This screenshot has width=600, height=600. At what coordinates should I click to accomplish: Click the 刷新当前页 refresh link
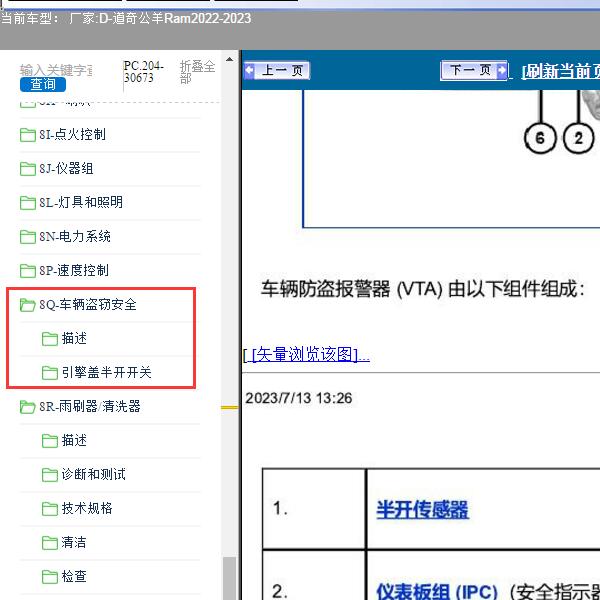(x=561, y=71)
